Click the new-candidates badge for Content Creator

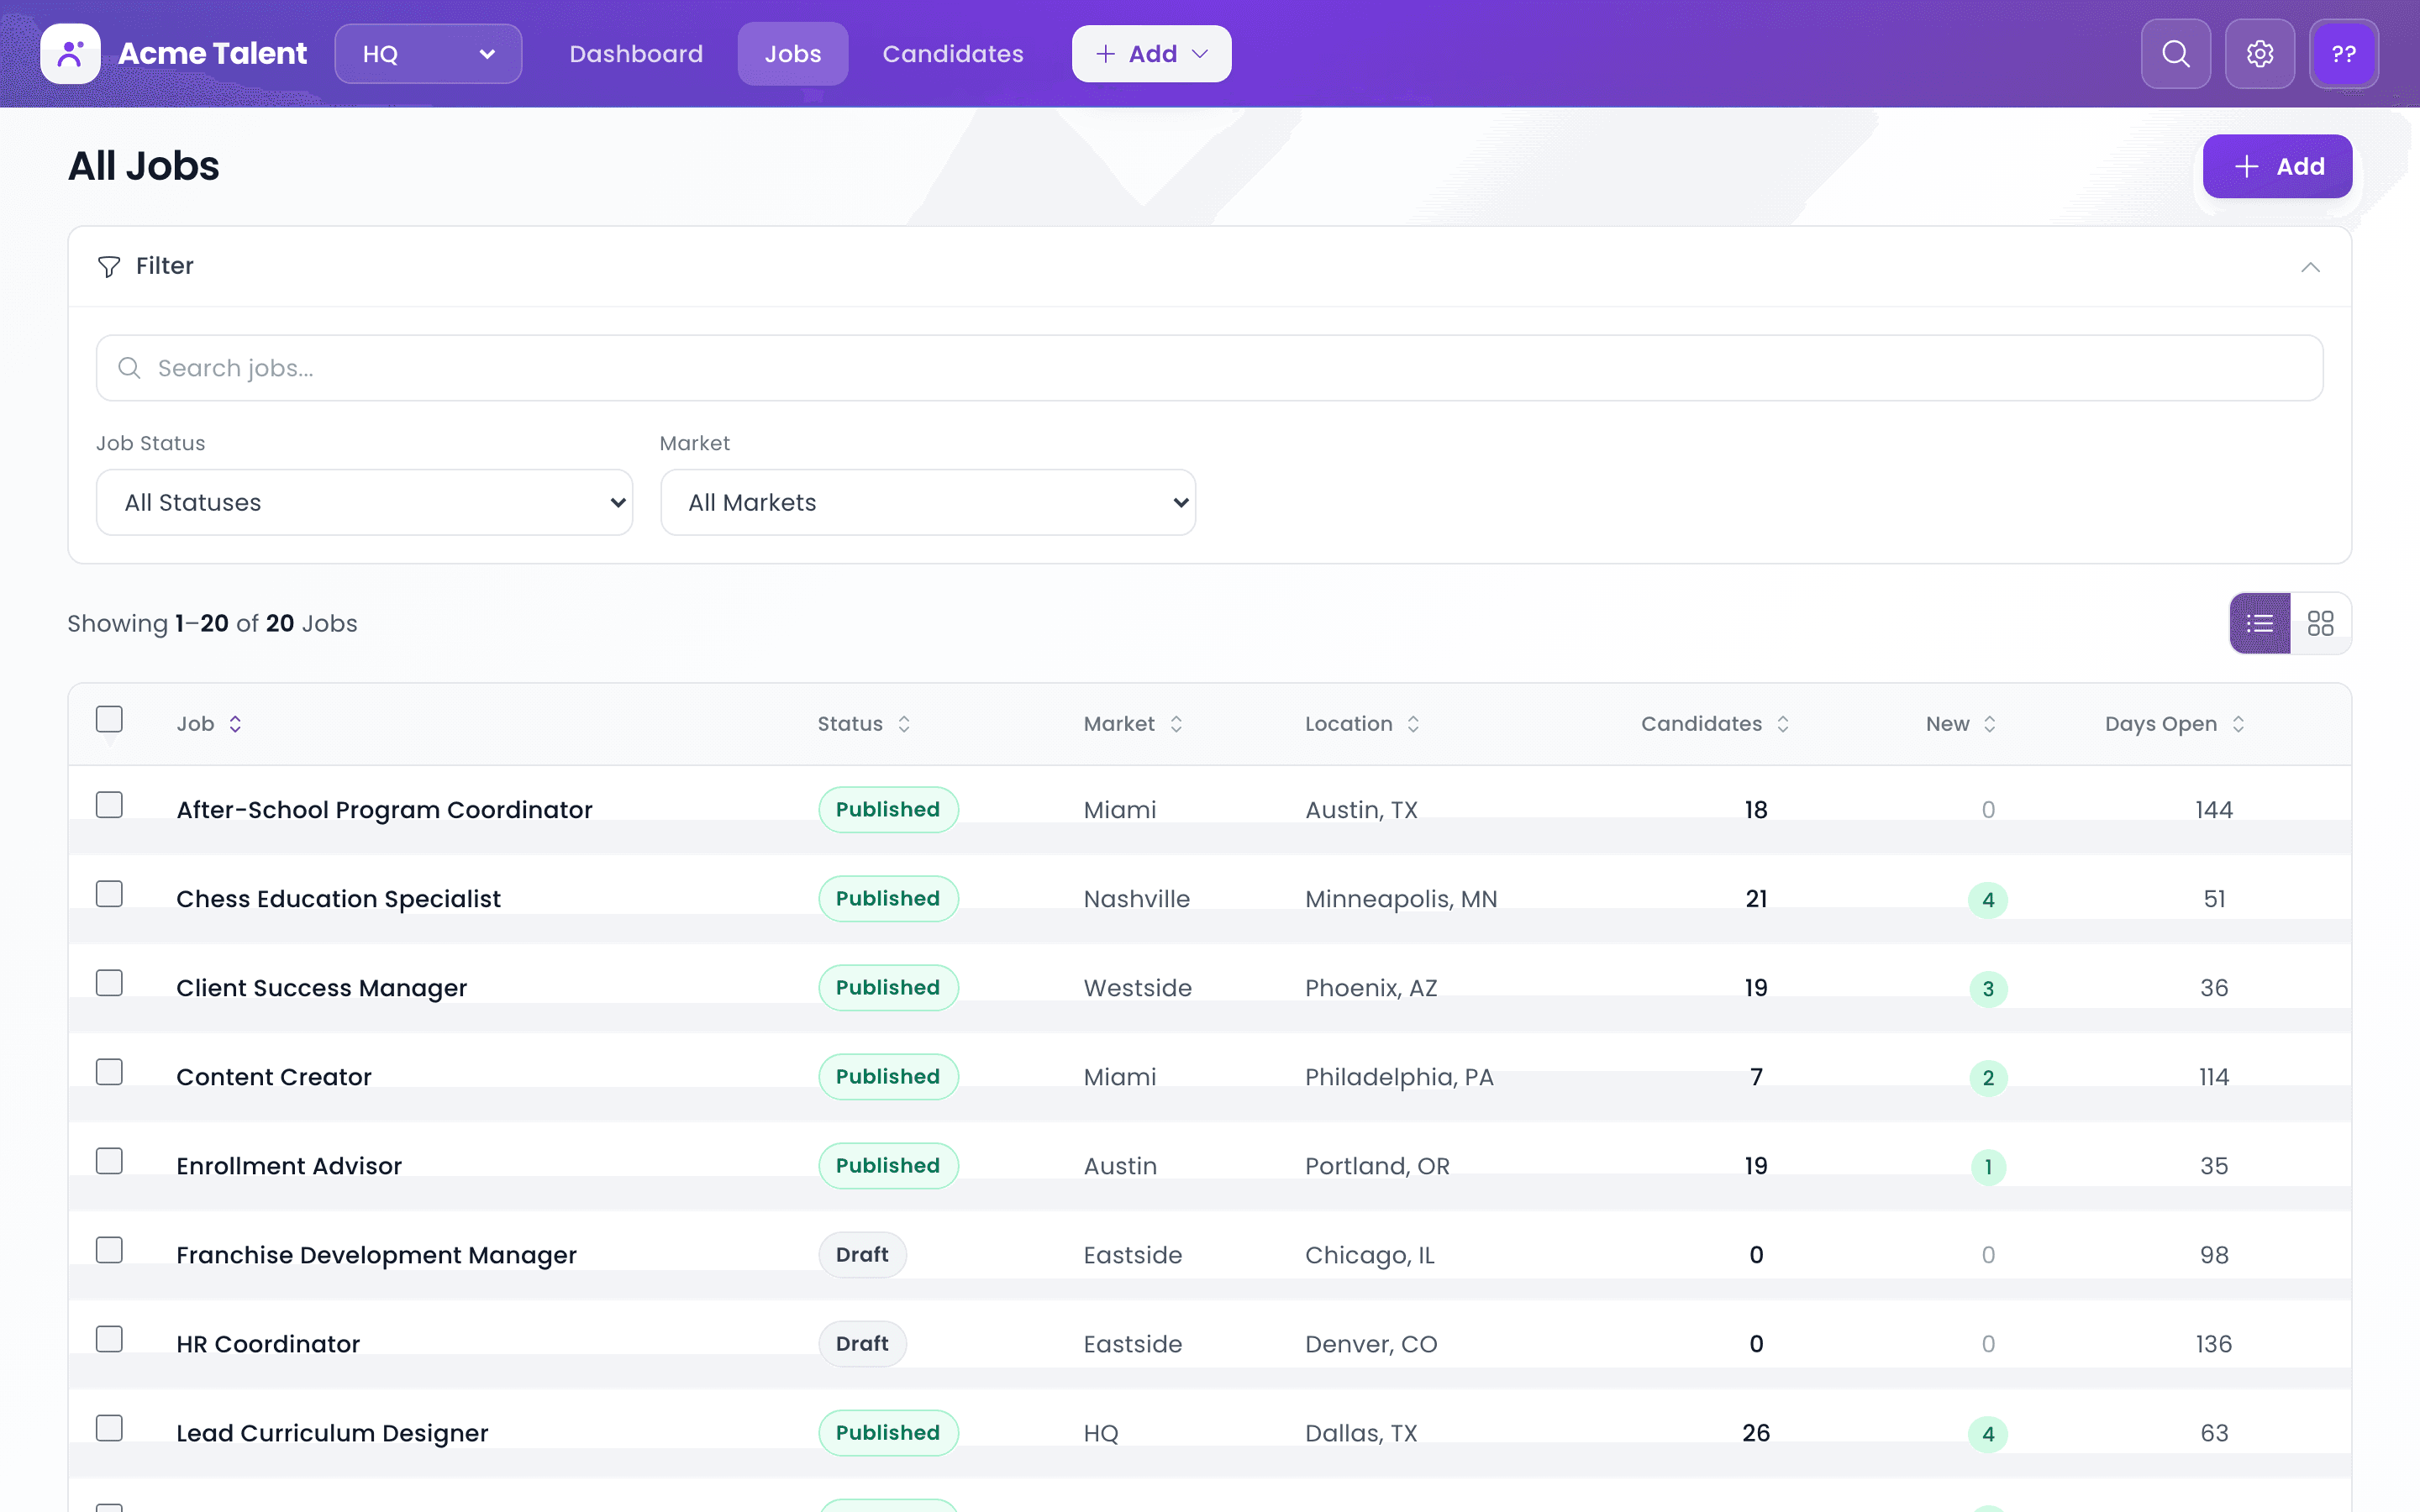pyautogui.click(x=1988, y=1077)
